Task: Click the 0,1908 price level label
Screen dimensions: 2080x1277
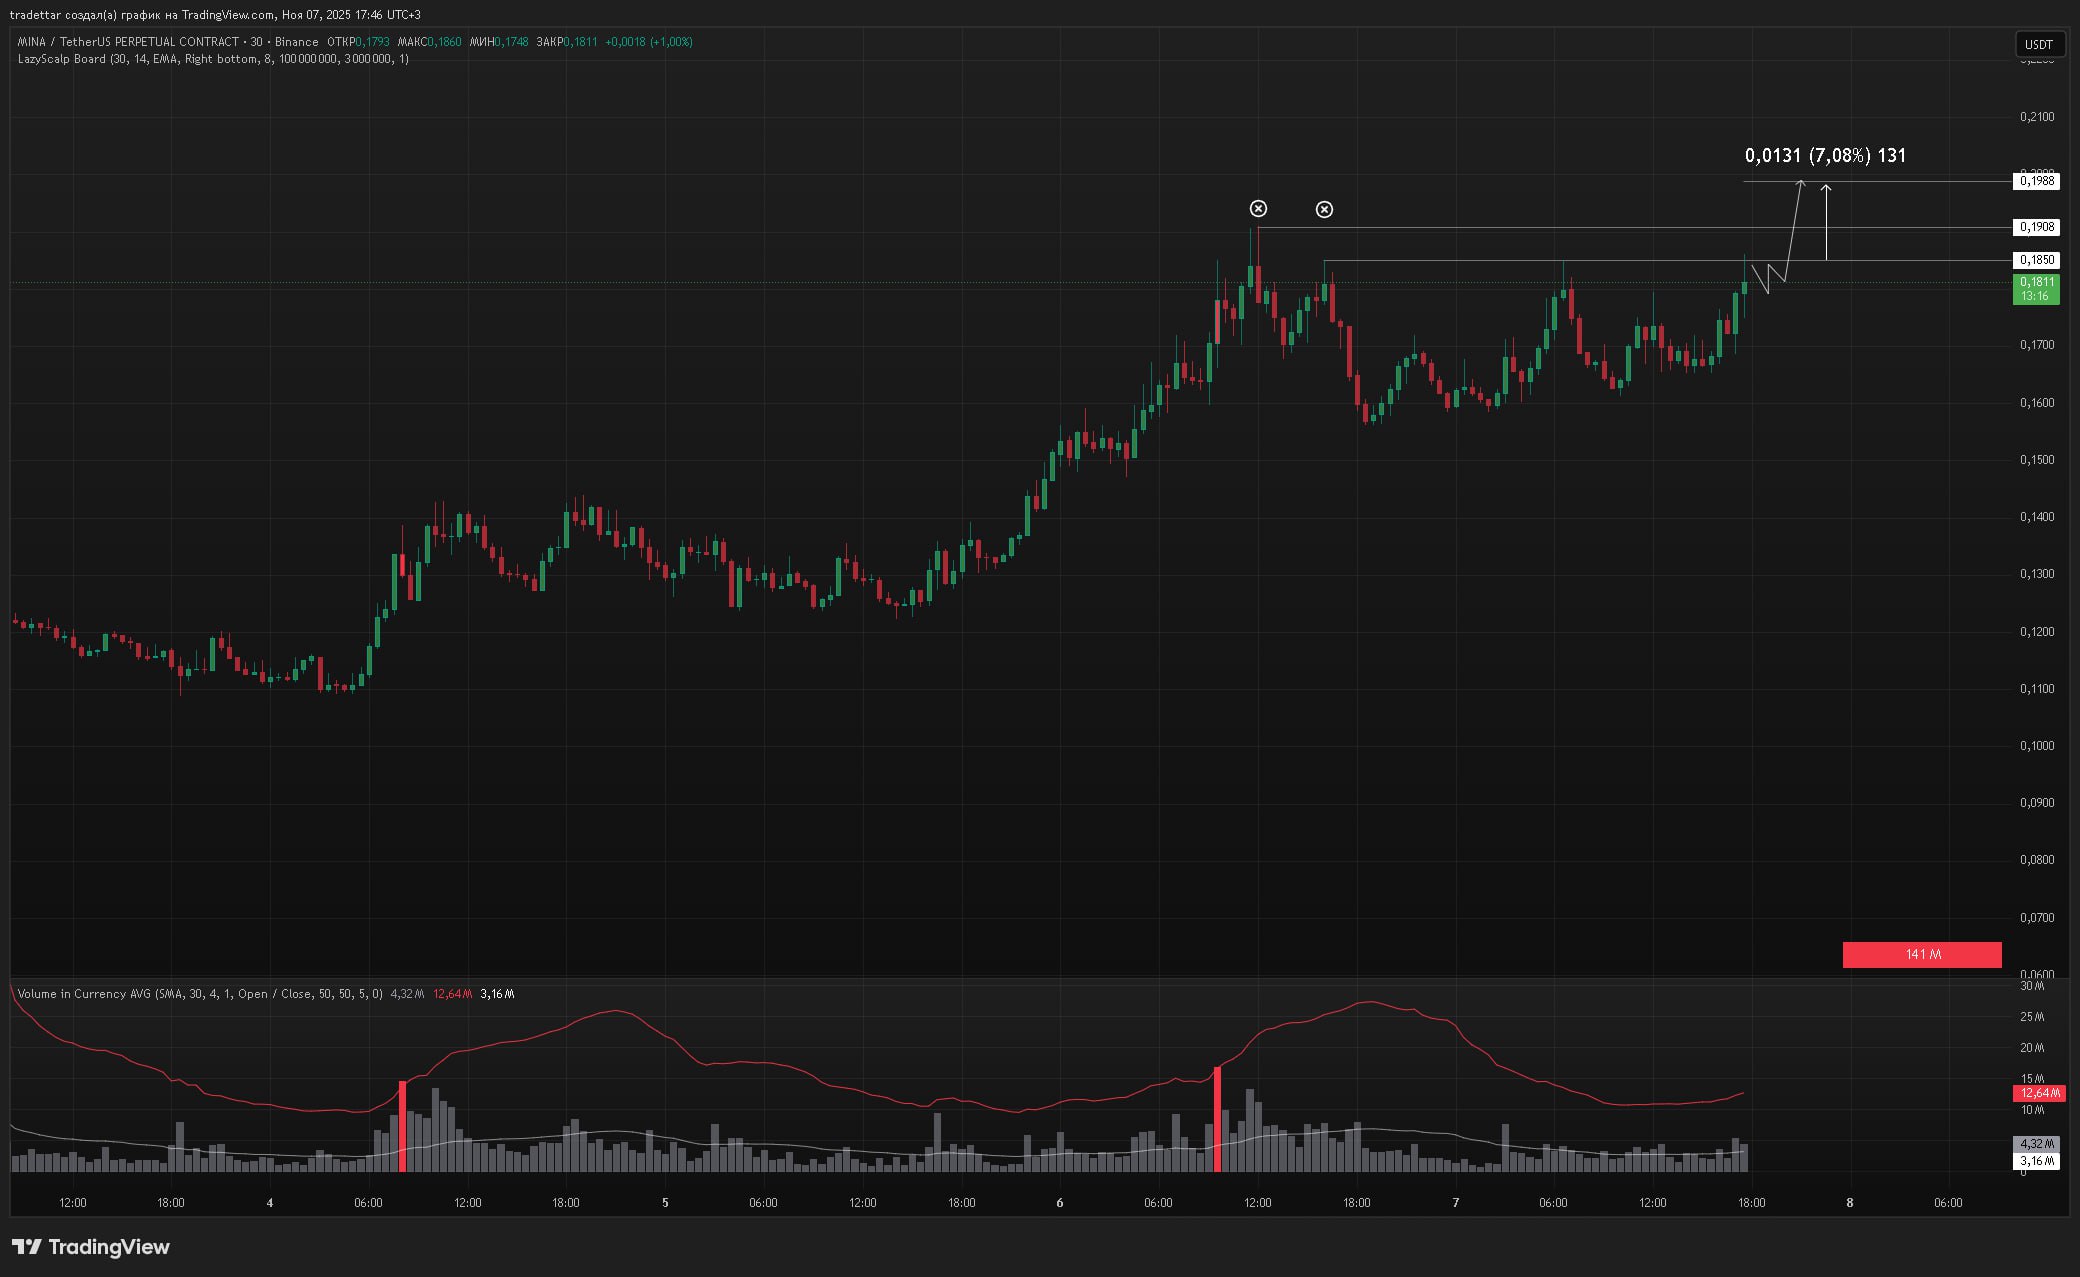Action: (2036, 227)
